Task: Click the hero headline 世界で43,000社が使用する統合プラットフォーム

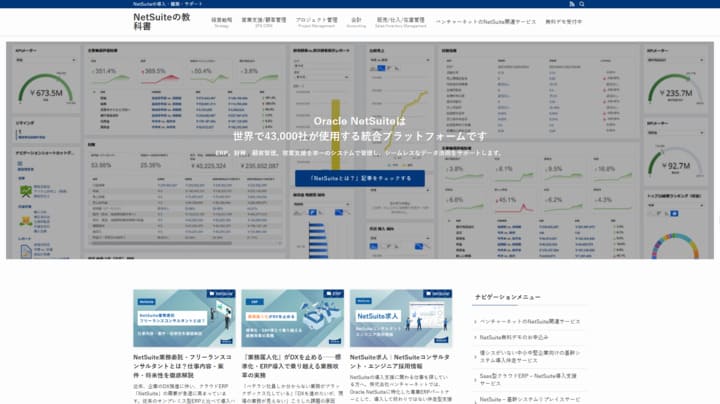Action: [x=360, y=136]
